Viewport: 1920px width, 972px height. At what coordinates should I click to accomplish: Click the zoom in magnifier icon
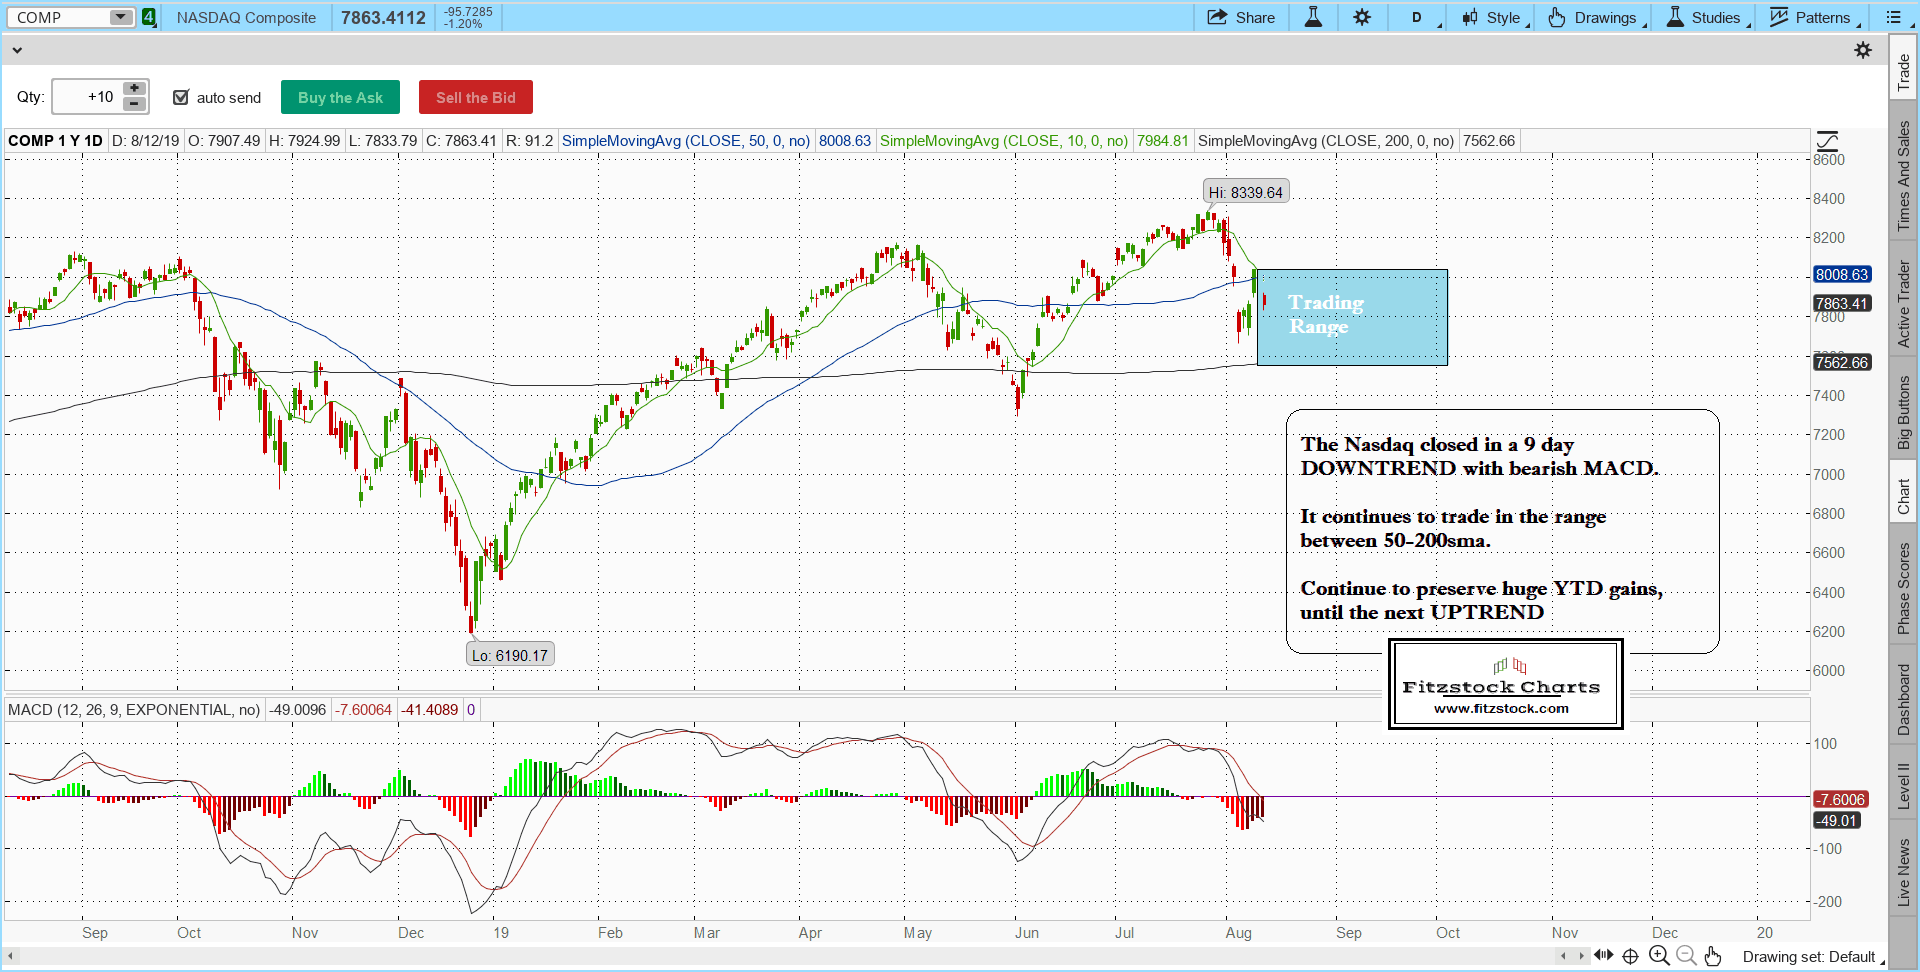point(1659,956)
